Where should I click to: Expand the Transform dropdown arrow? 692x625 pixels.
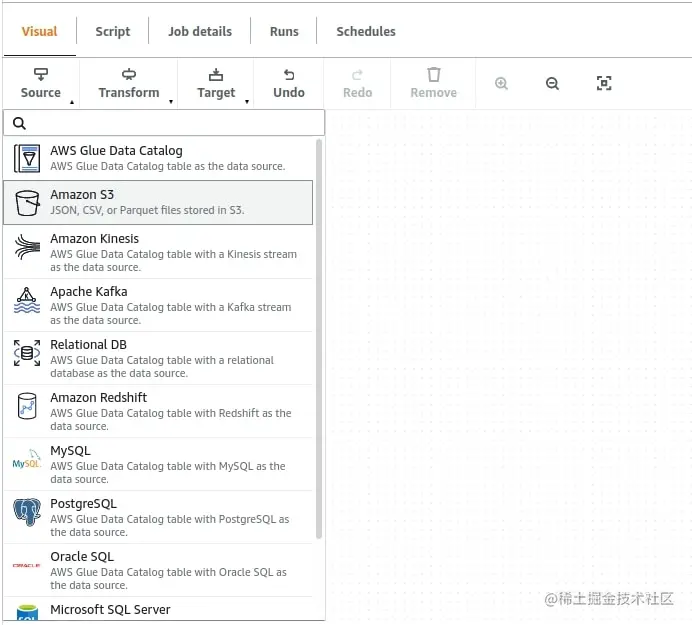click(x=171, y=102)
